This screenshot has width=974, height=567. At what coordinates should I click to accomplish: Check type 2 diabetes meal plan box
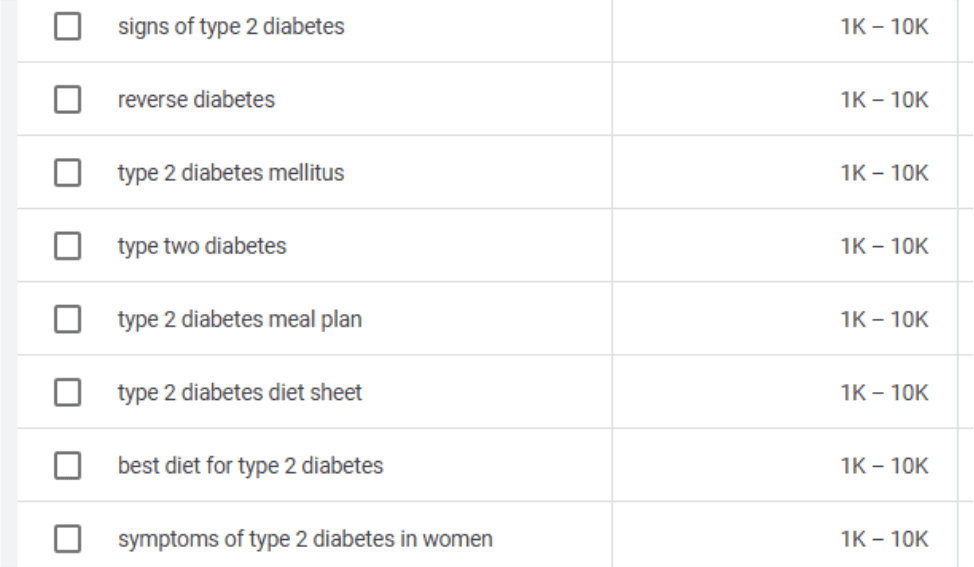pyautogui.click(x=67, y=320)
